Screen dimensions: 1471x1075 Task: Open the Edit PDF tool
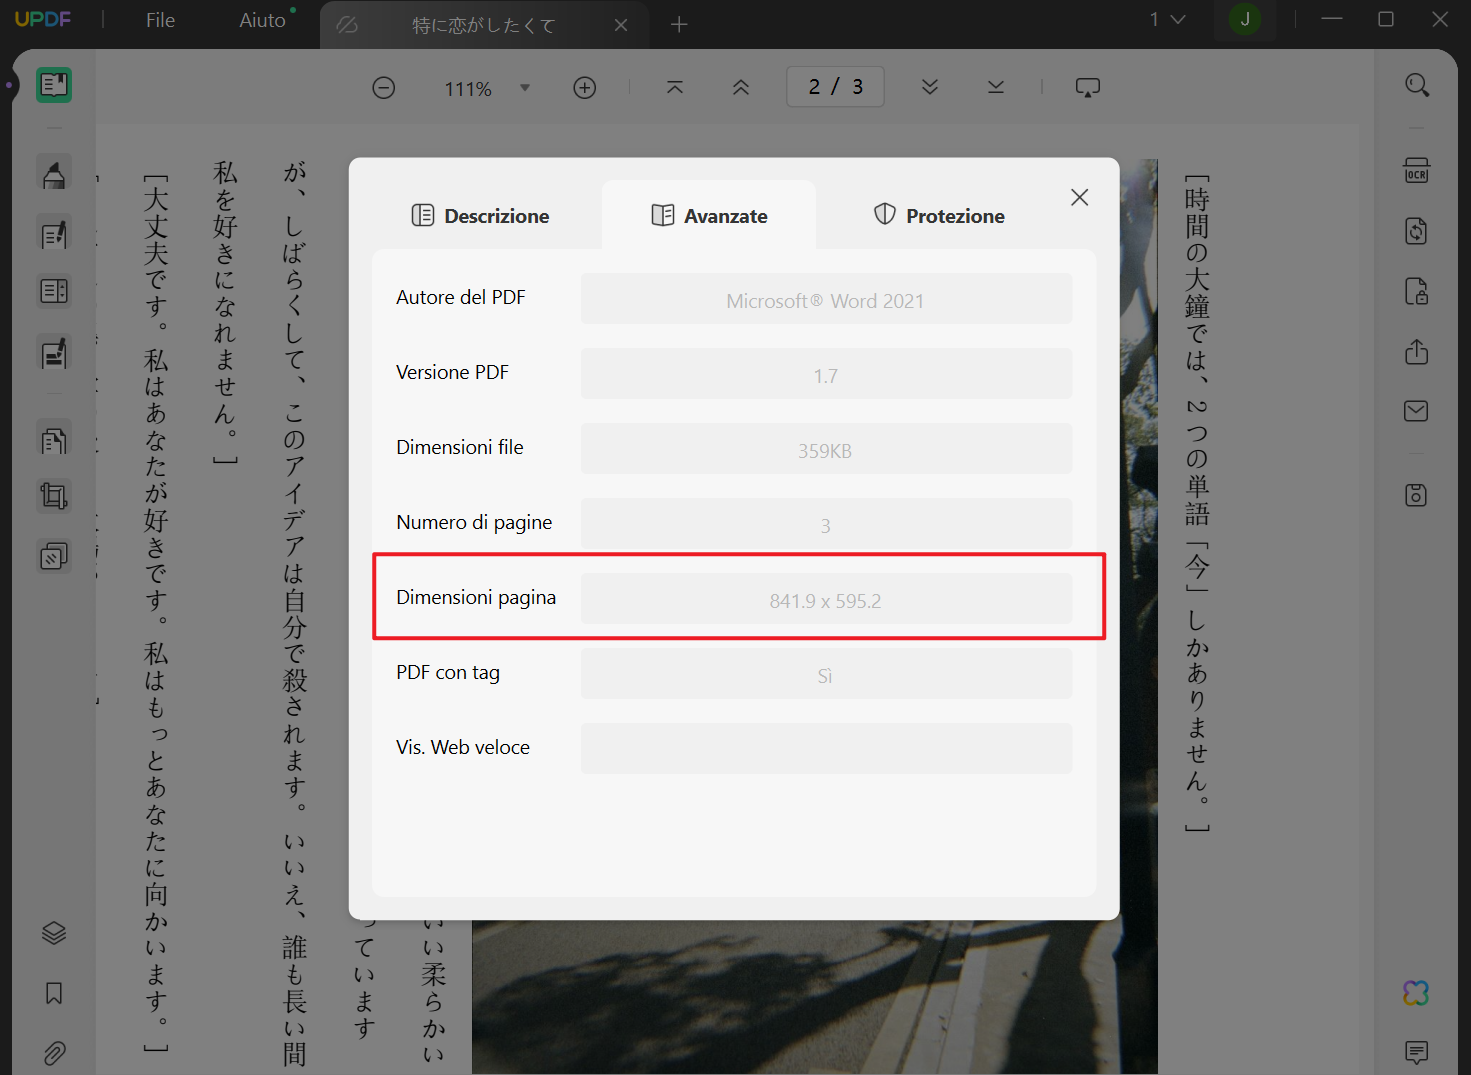pyautogui.click(x=54, y=235)
